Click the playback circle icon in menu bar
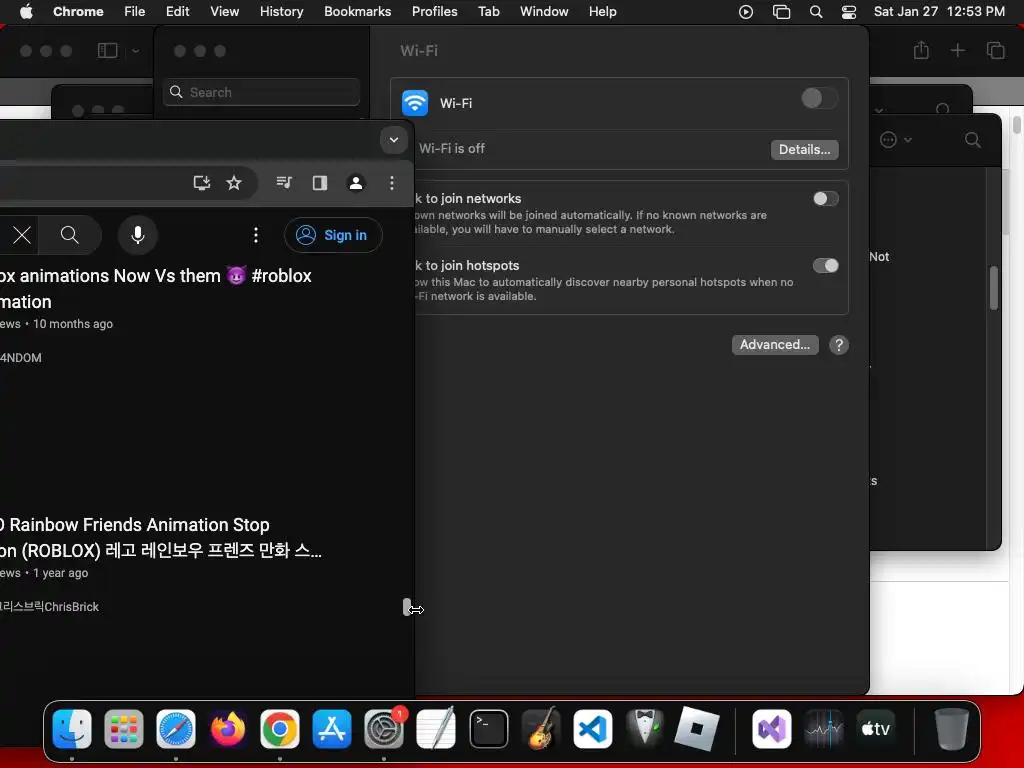Viewport: 1024px width, 768px height. (746, 12)
